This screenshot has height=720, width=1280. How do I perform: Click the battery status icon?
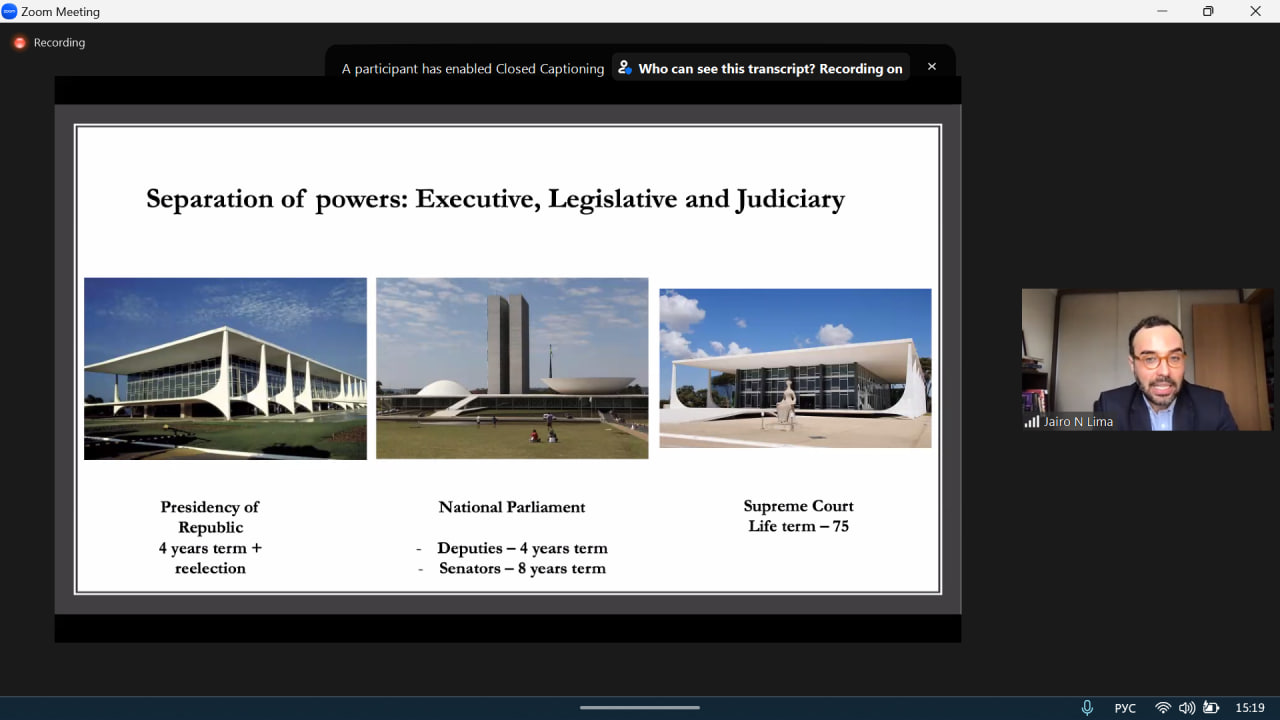1211,708
